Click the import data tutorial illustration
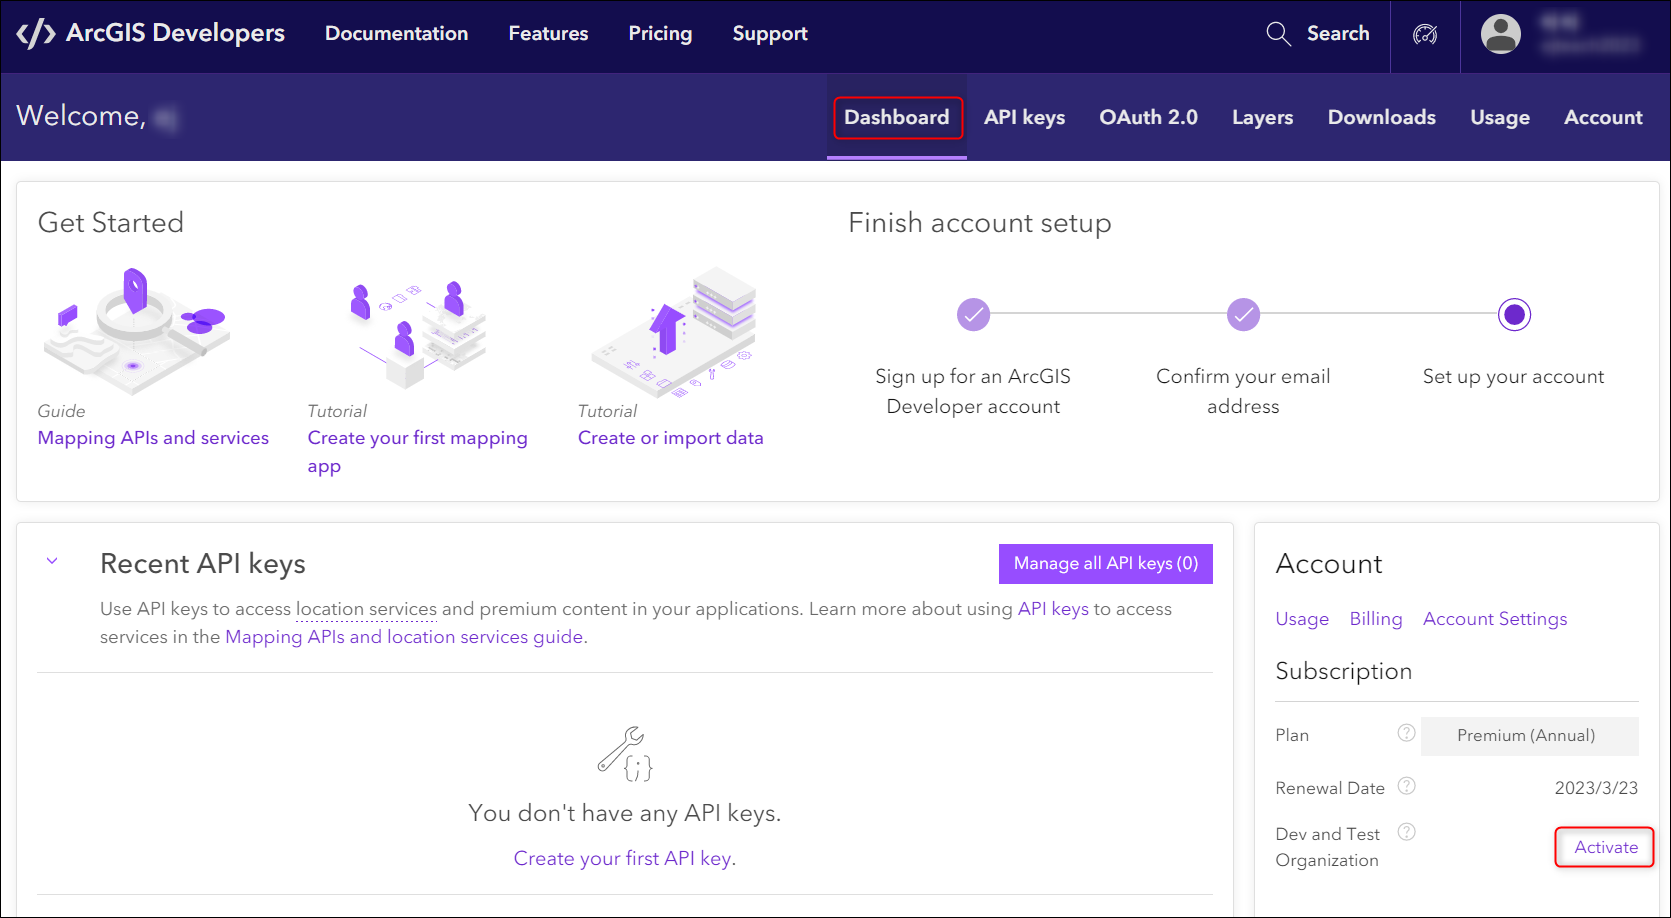The height and width of the screenshot is (918, 1671). (x=676, y=332)
